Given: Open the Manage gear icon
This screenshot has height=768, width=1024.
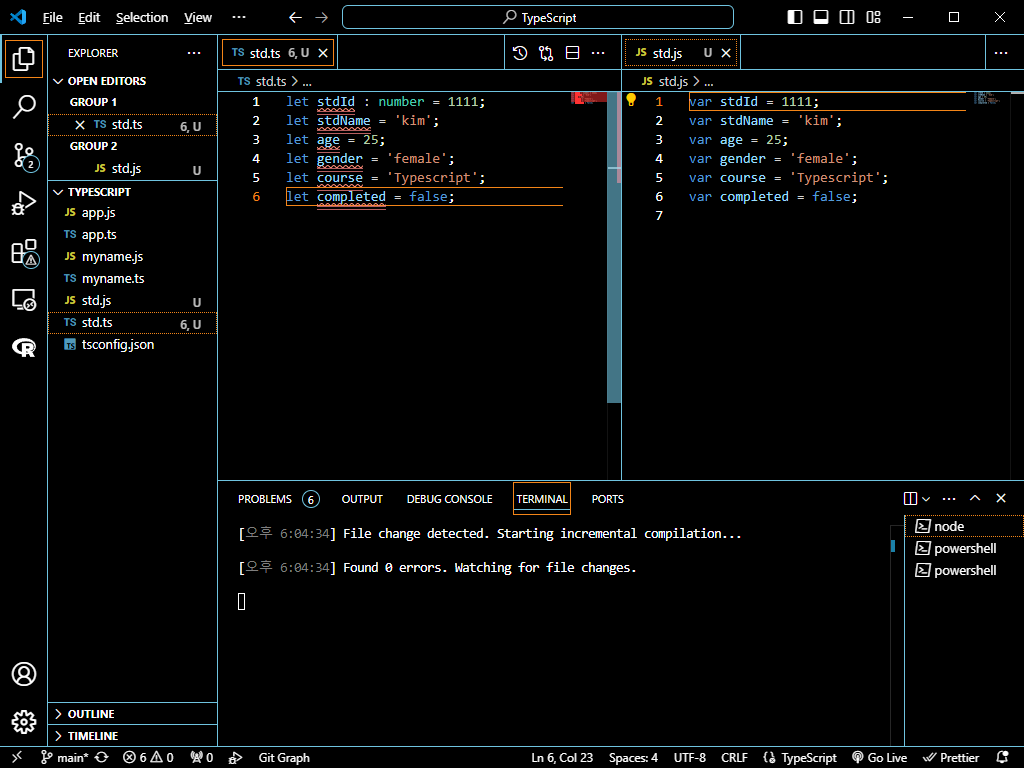Looking at the screenshot, I should pyautogui.click(x=24, y=722).
